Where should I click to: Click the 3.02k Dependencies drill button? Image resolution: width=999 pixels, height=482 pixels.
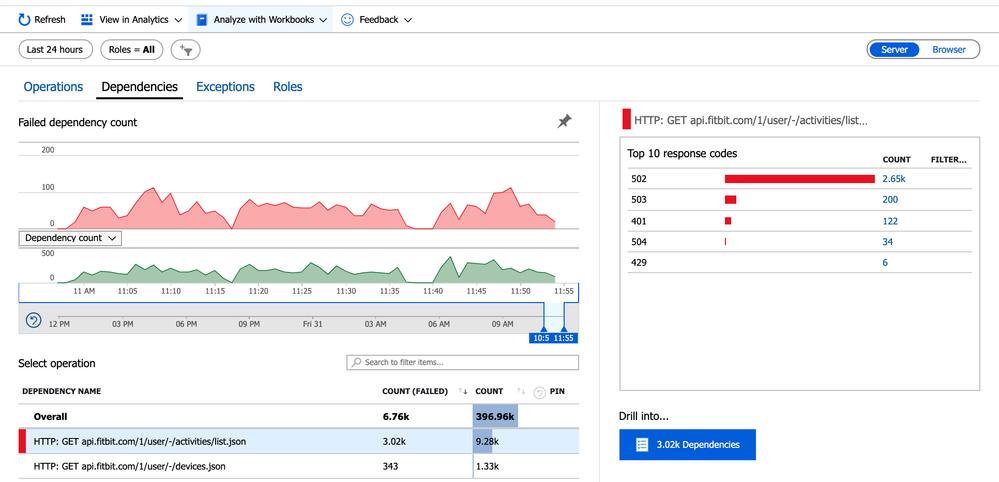pyautogui.click(x=687, y=444)
